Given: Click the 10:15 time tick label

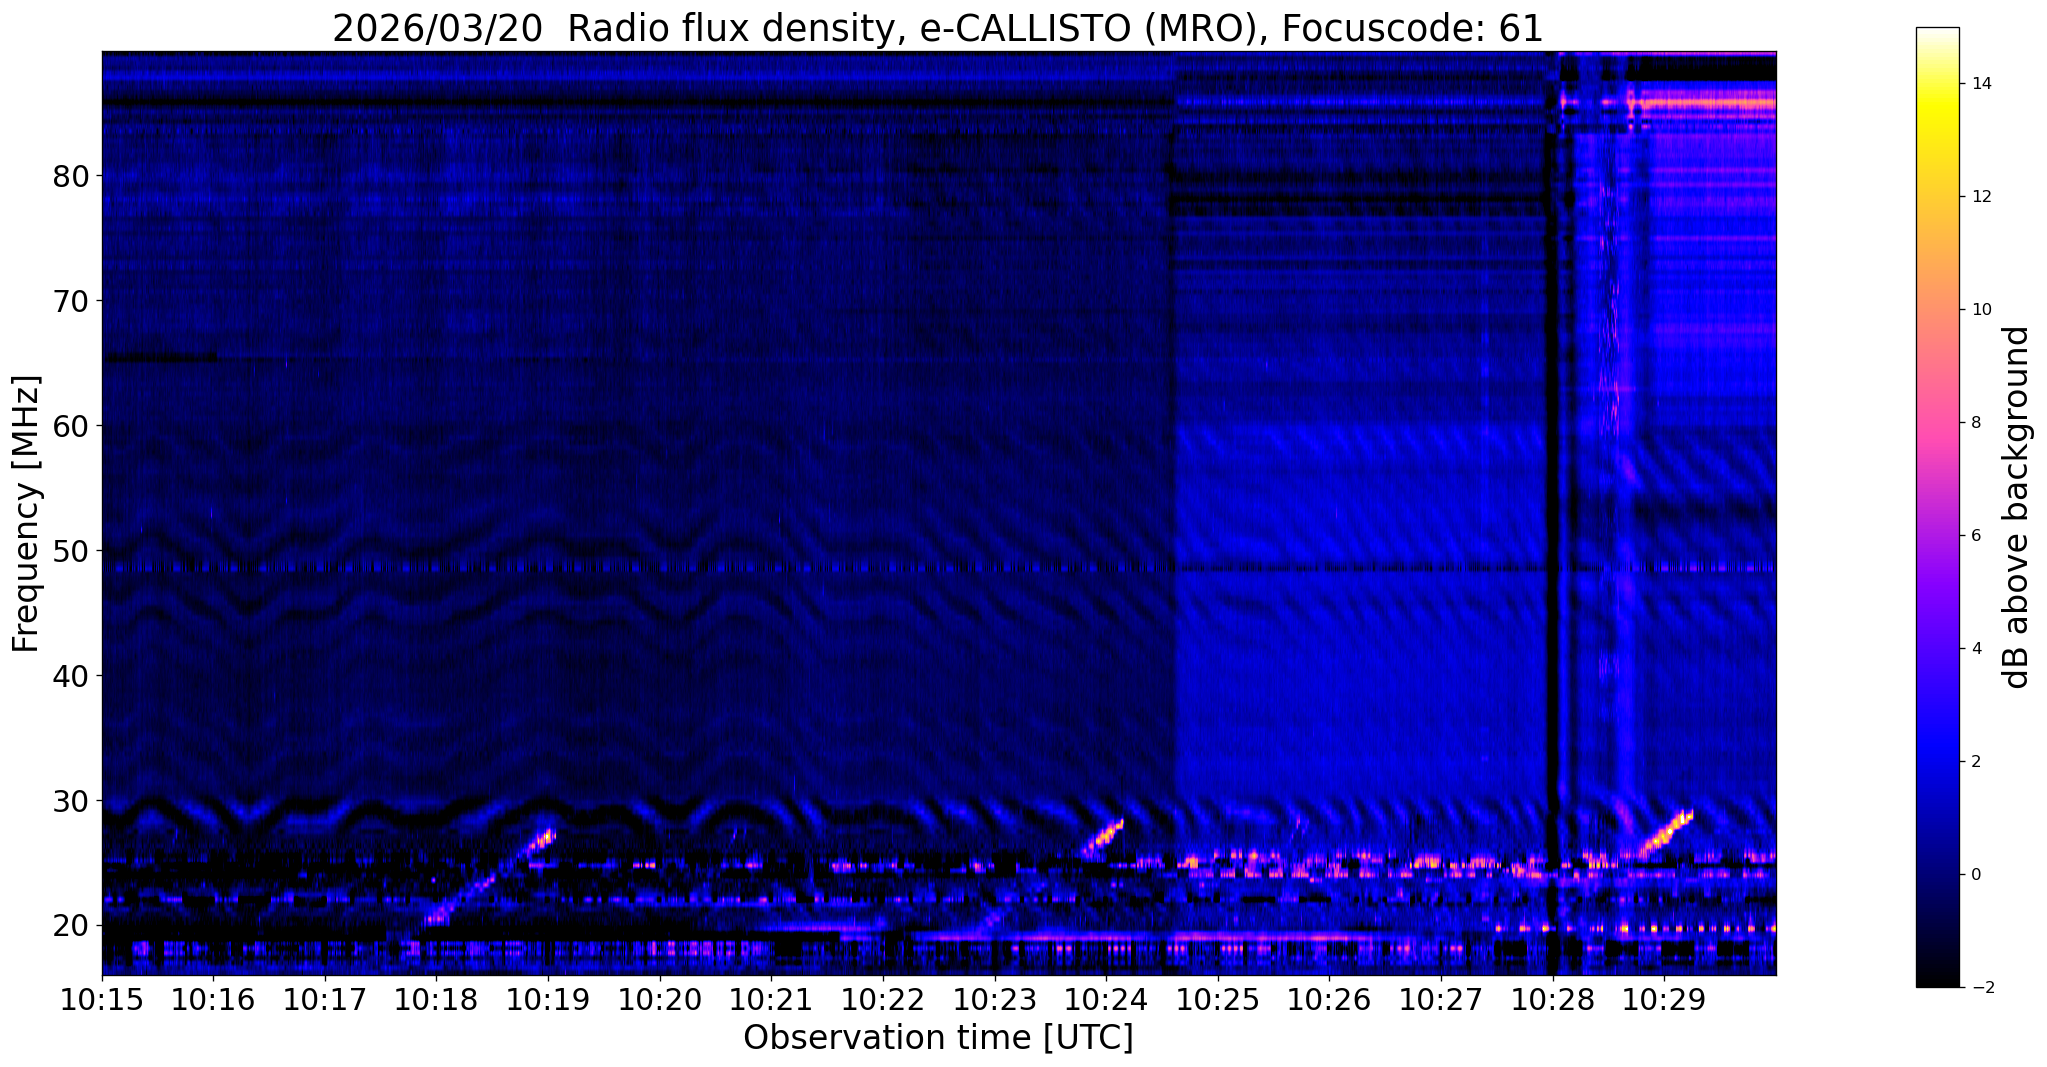Looking at the screenshot, I should click(x=102, y=1000).
